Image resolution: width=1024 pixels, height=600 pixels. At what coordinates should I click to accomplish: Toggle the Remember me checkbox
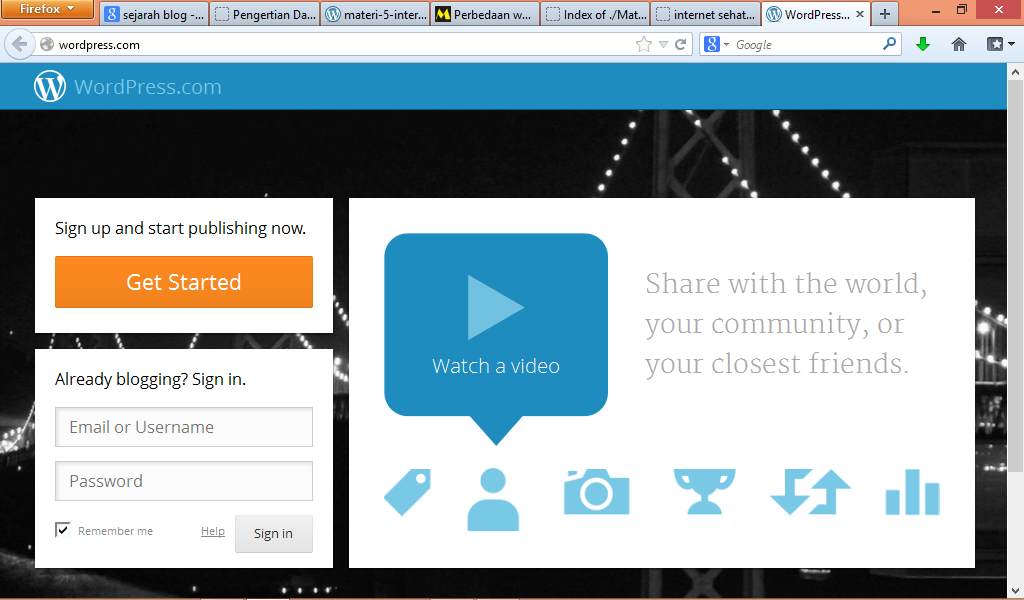(63, 529)
